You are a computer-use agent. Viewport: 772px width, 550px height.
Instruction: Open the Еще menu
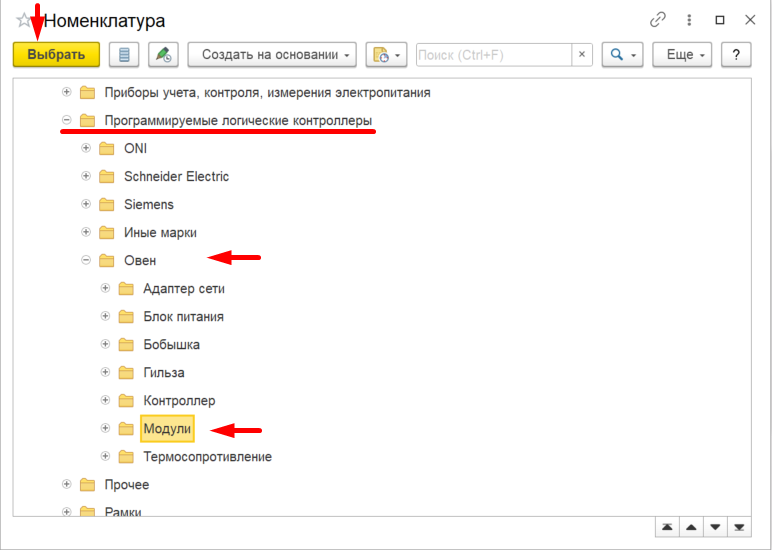682,55
